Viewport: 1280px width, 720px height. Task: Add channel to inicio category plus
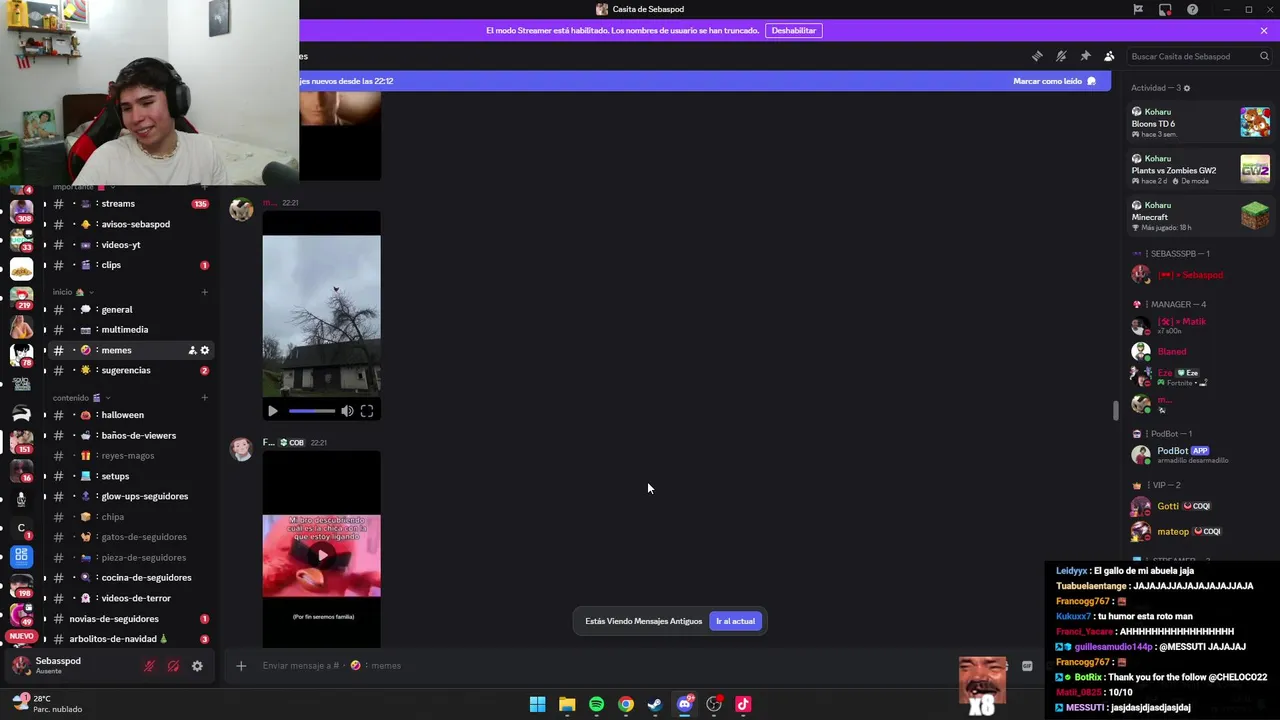205,292
